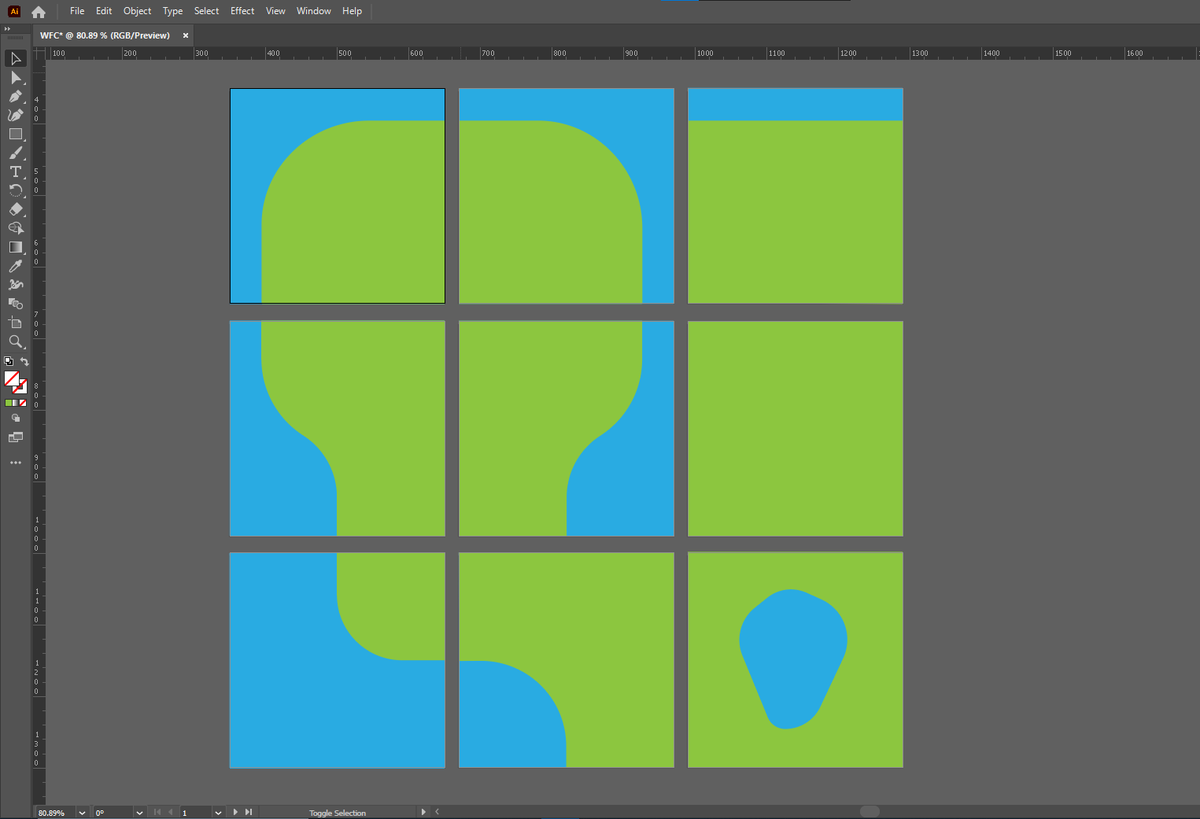Select the Rectangle tool
1200x819 pixels.
click(x=15, y=134)
